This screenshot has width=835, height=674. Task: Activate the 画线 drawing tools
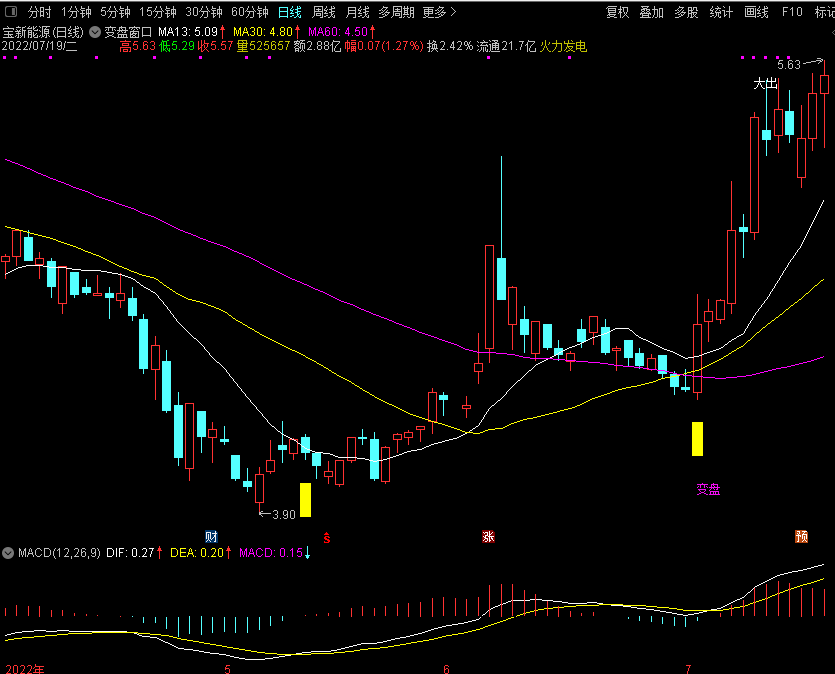tap(756, 12)
